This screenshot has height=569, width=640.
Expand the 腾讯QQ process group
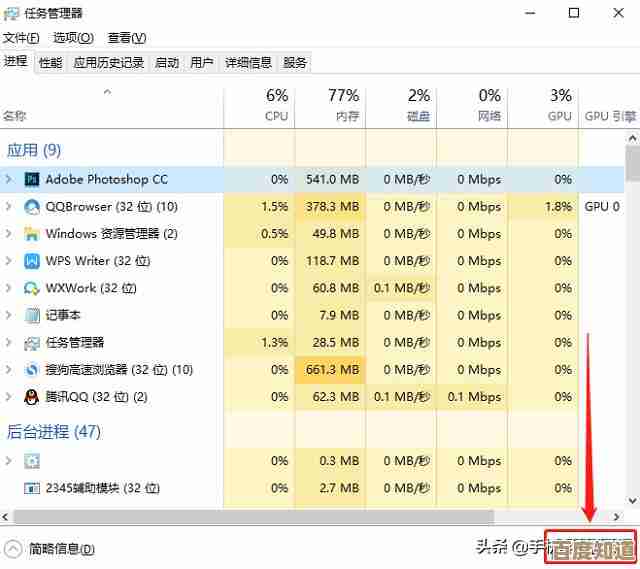[9, 397]
